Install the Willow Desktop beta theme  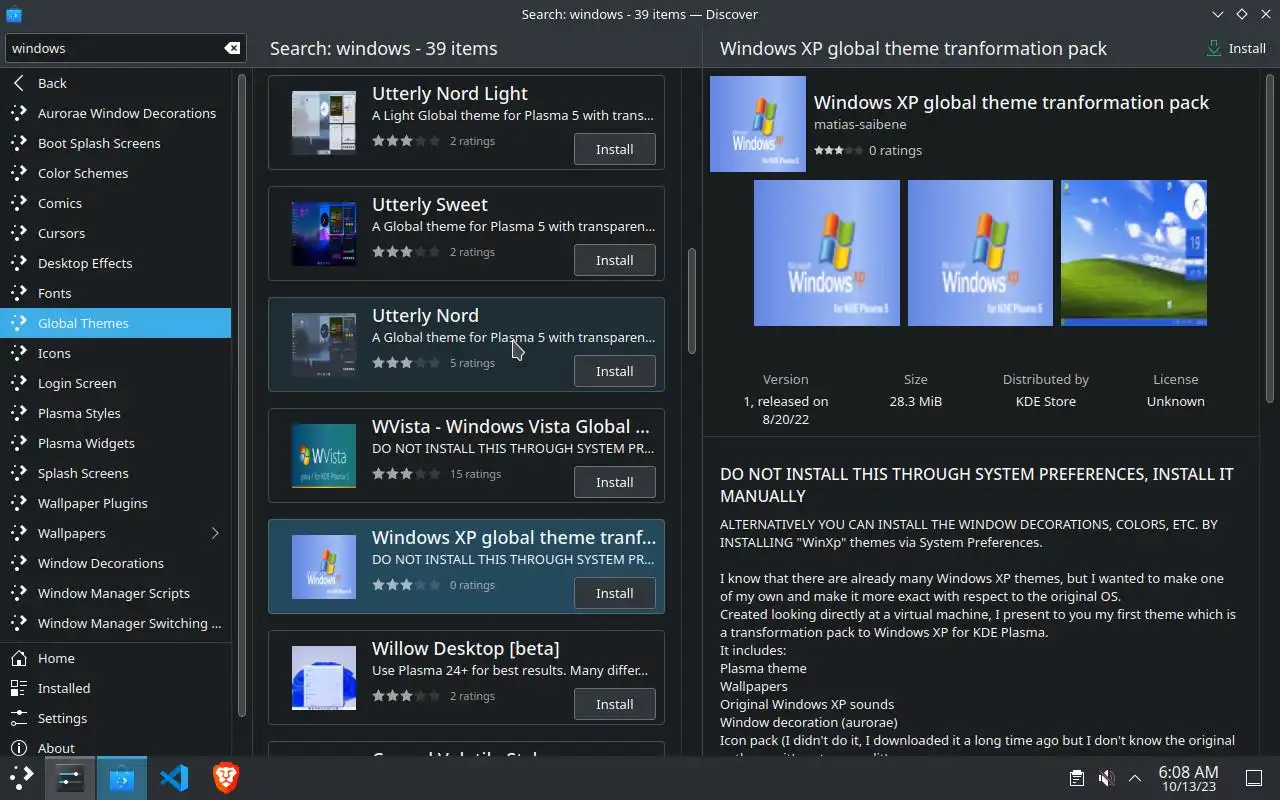615,704
